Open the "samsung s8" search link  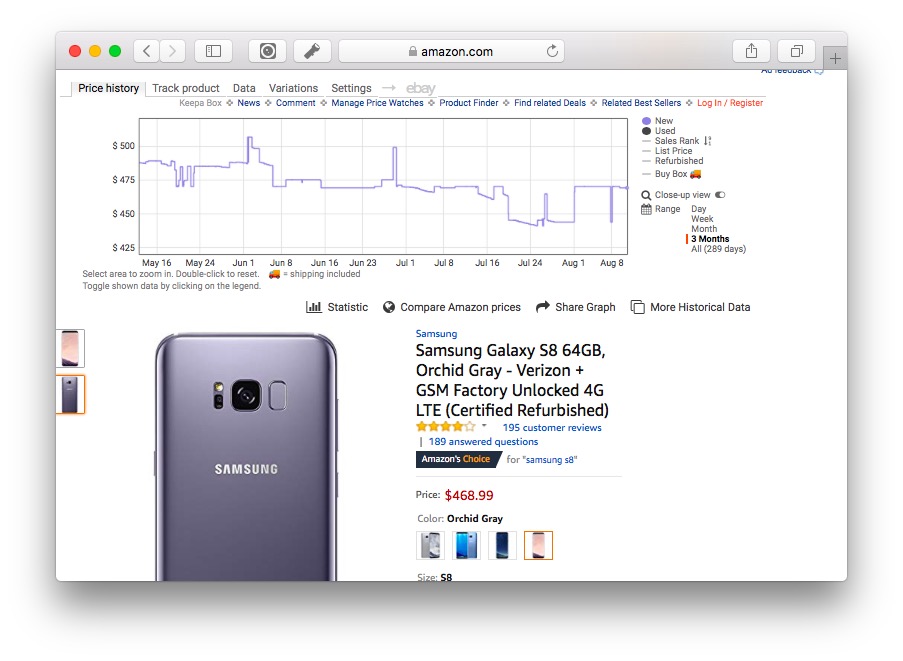(551, 459)
